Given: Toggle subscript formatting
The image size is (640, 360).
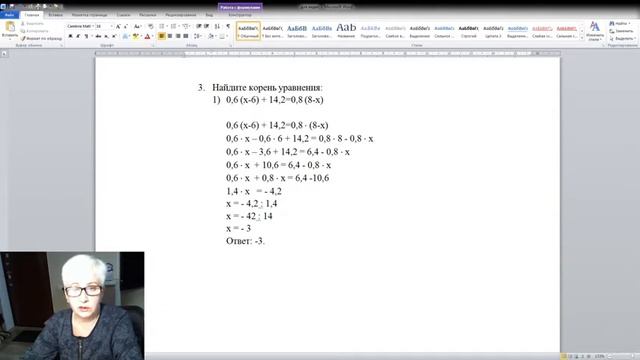Looking at the screenshot, I should point(106,36).
